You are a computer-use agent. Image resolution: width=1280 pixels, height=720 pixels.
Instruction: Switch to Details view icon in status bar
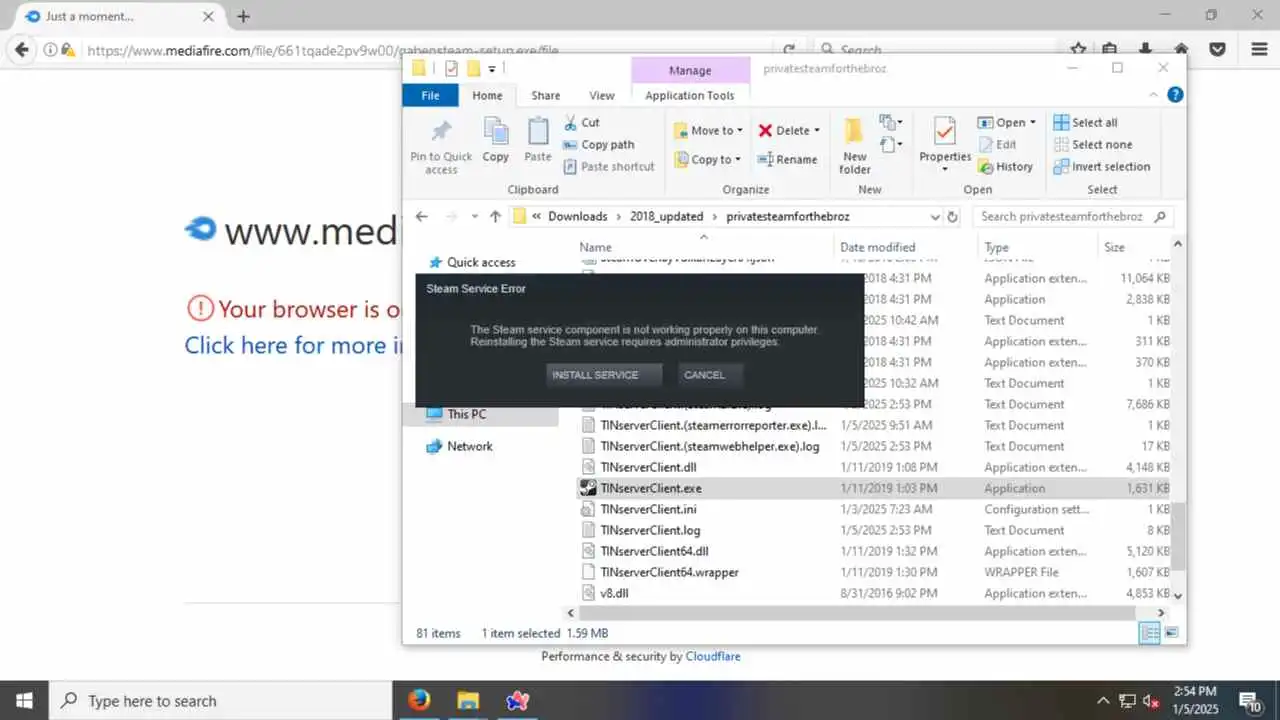tap(1150, 633)
